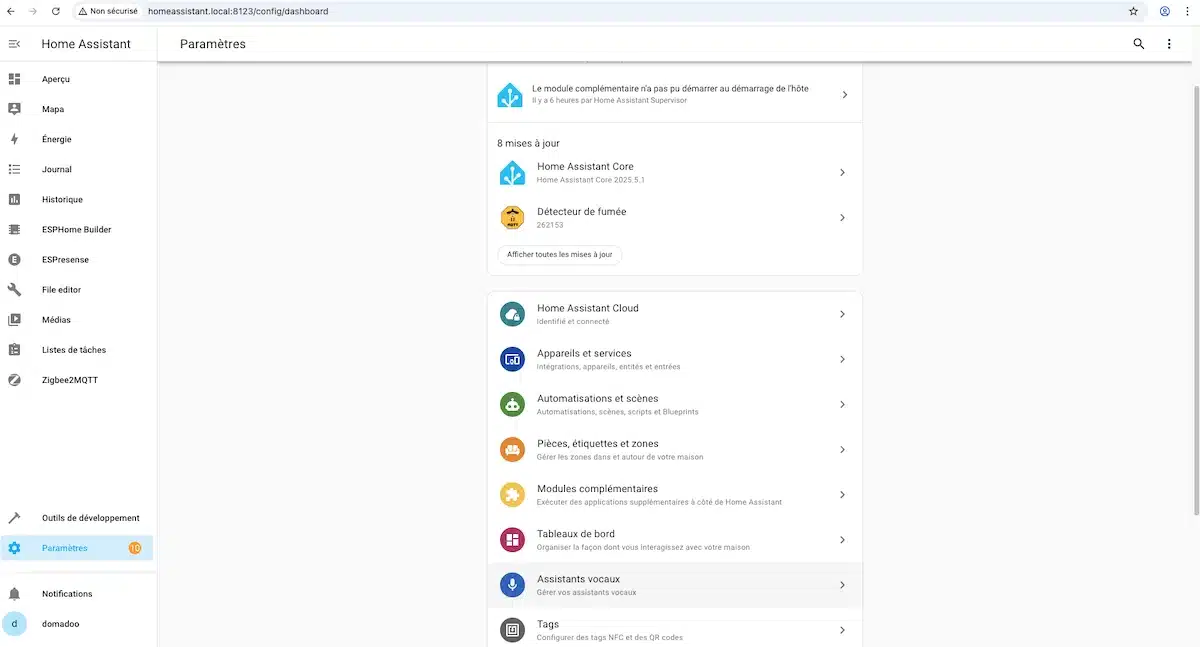The image size is (1200, 647).
Task: Click the Appareils et services icon
Action: pyautogui.click(x=512, y=359)
